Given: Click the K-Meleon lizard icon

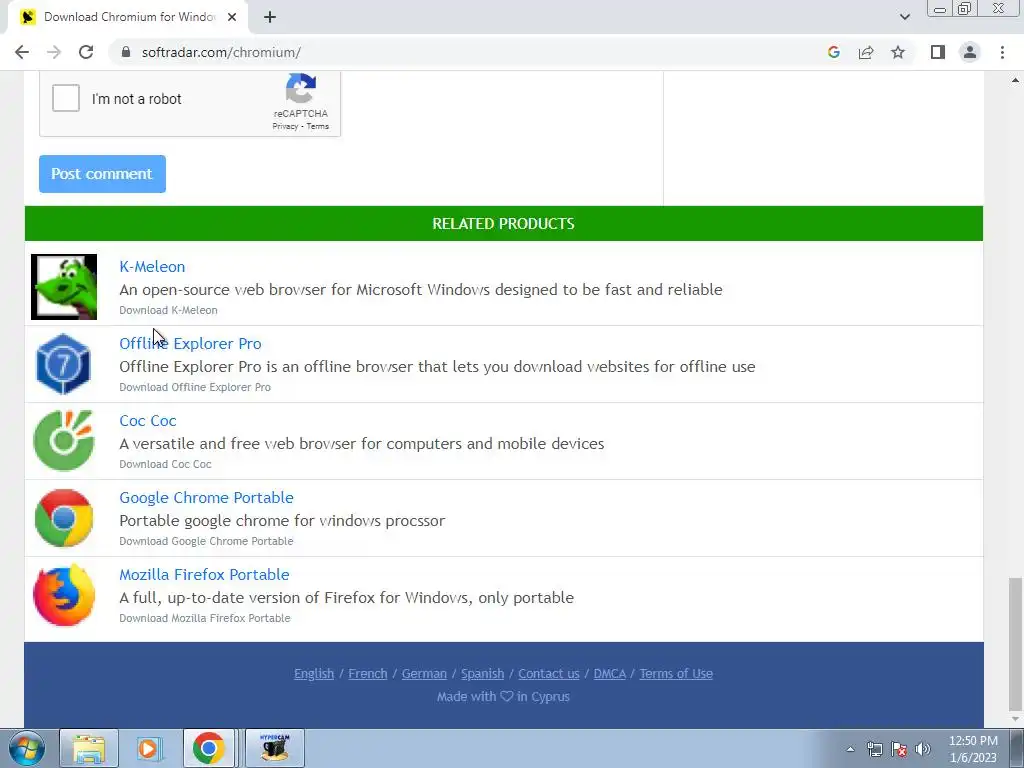Looking at the screenshot, I should point(64,287).
